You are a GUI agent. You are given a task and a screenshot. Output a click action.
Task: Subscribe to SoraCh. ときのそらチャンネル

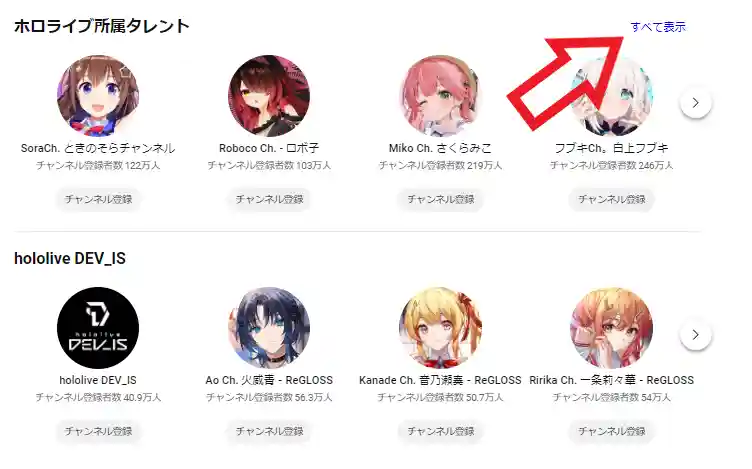pyautogui.click(x=98, y=199)
